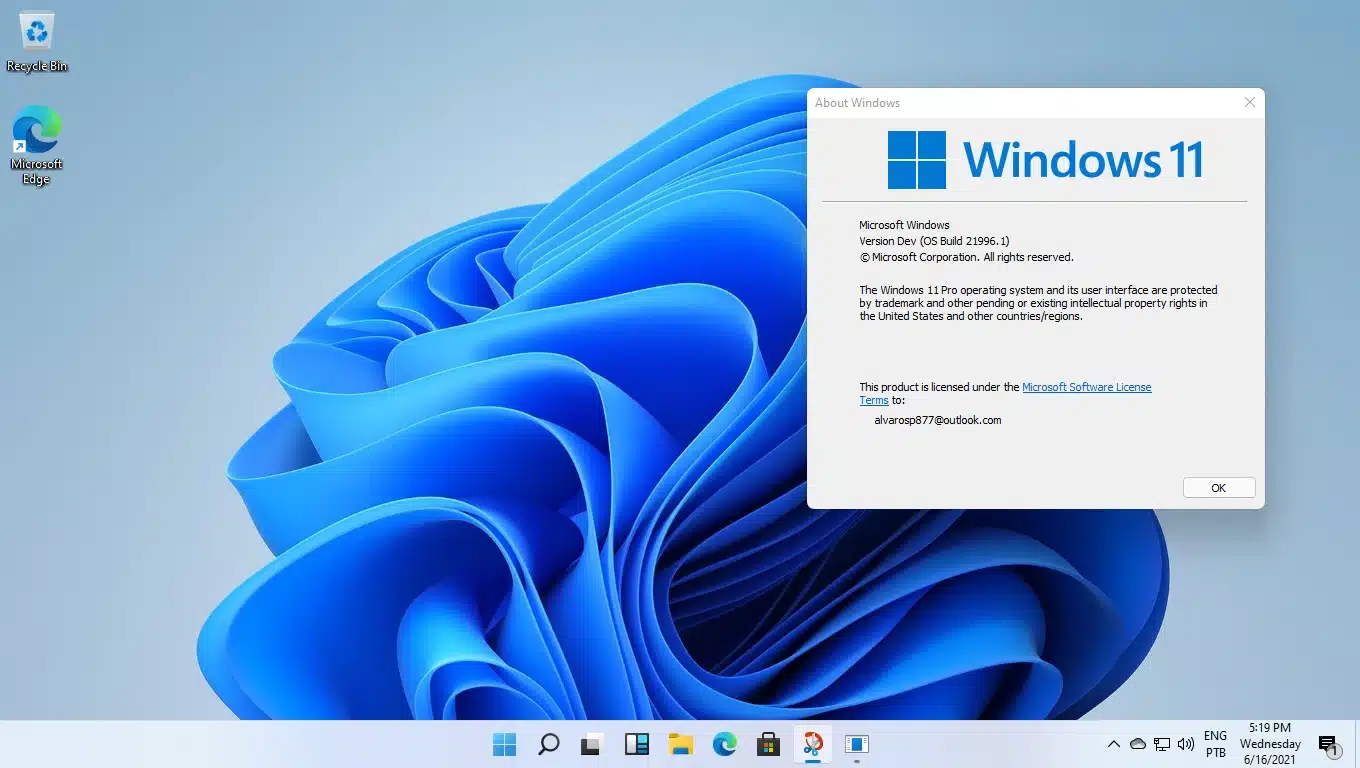Open Microsoft Store from the taskbar
This screenshot has height=768, width=1360.
click(x=768, y=744)
